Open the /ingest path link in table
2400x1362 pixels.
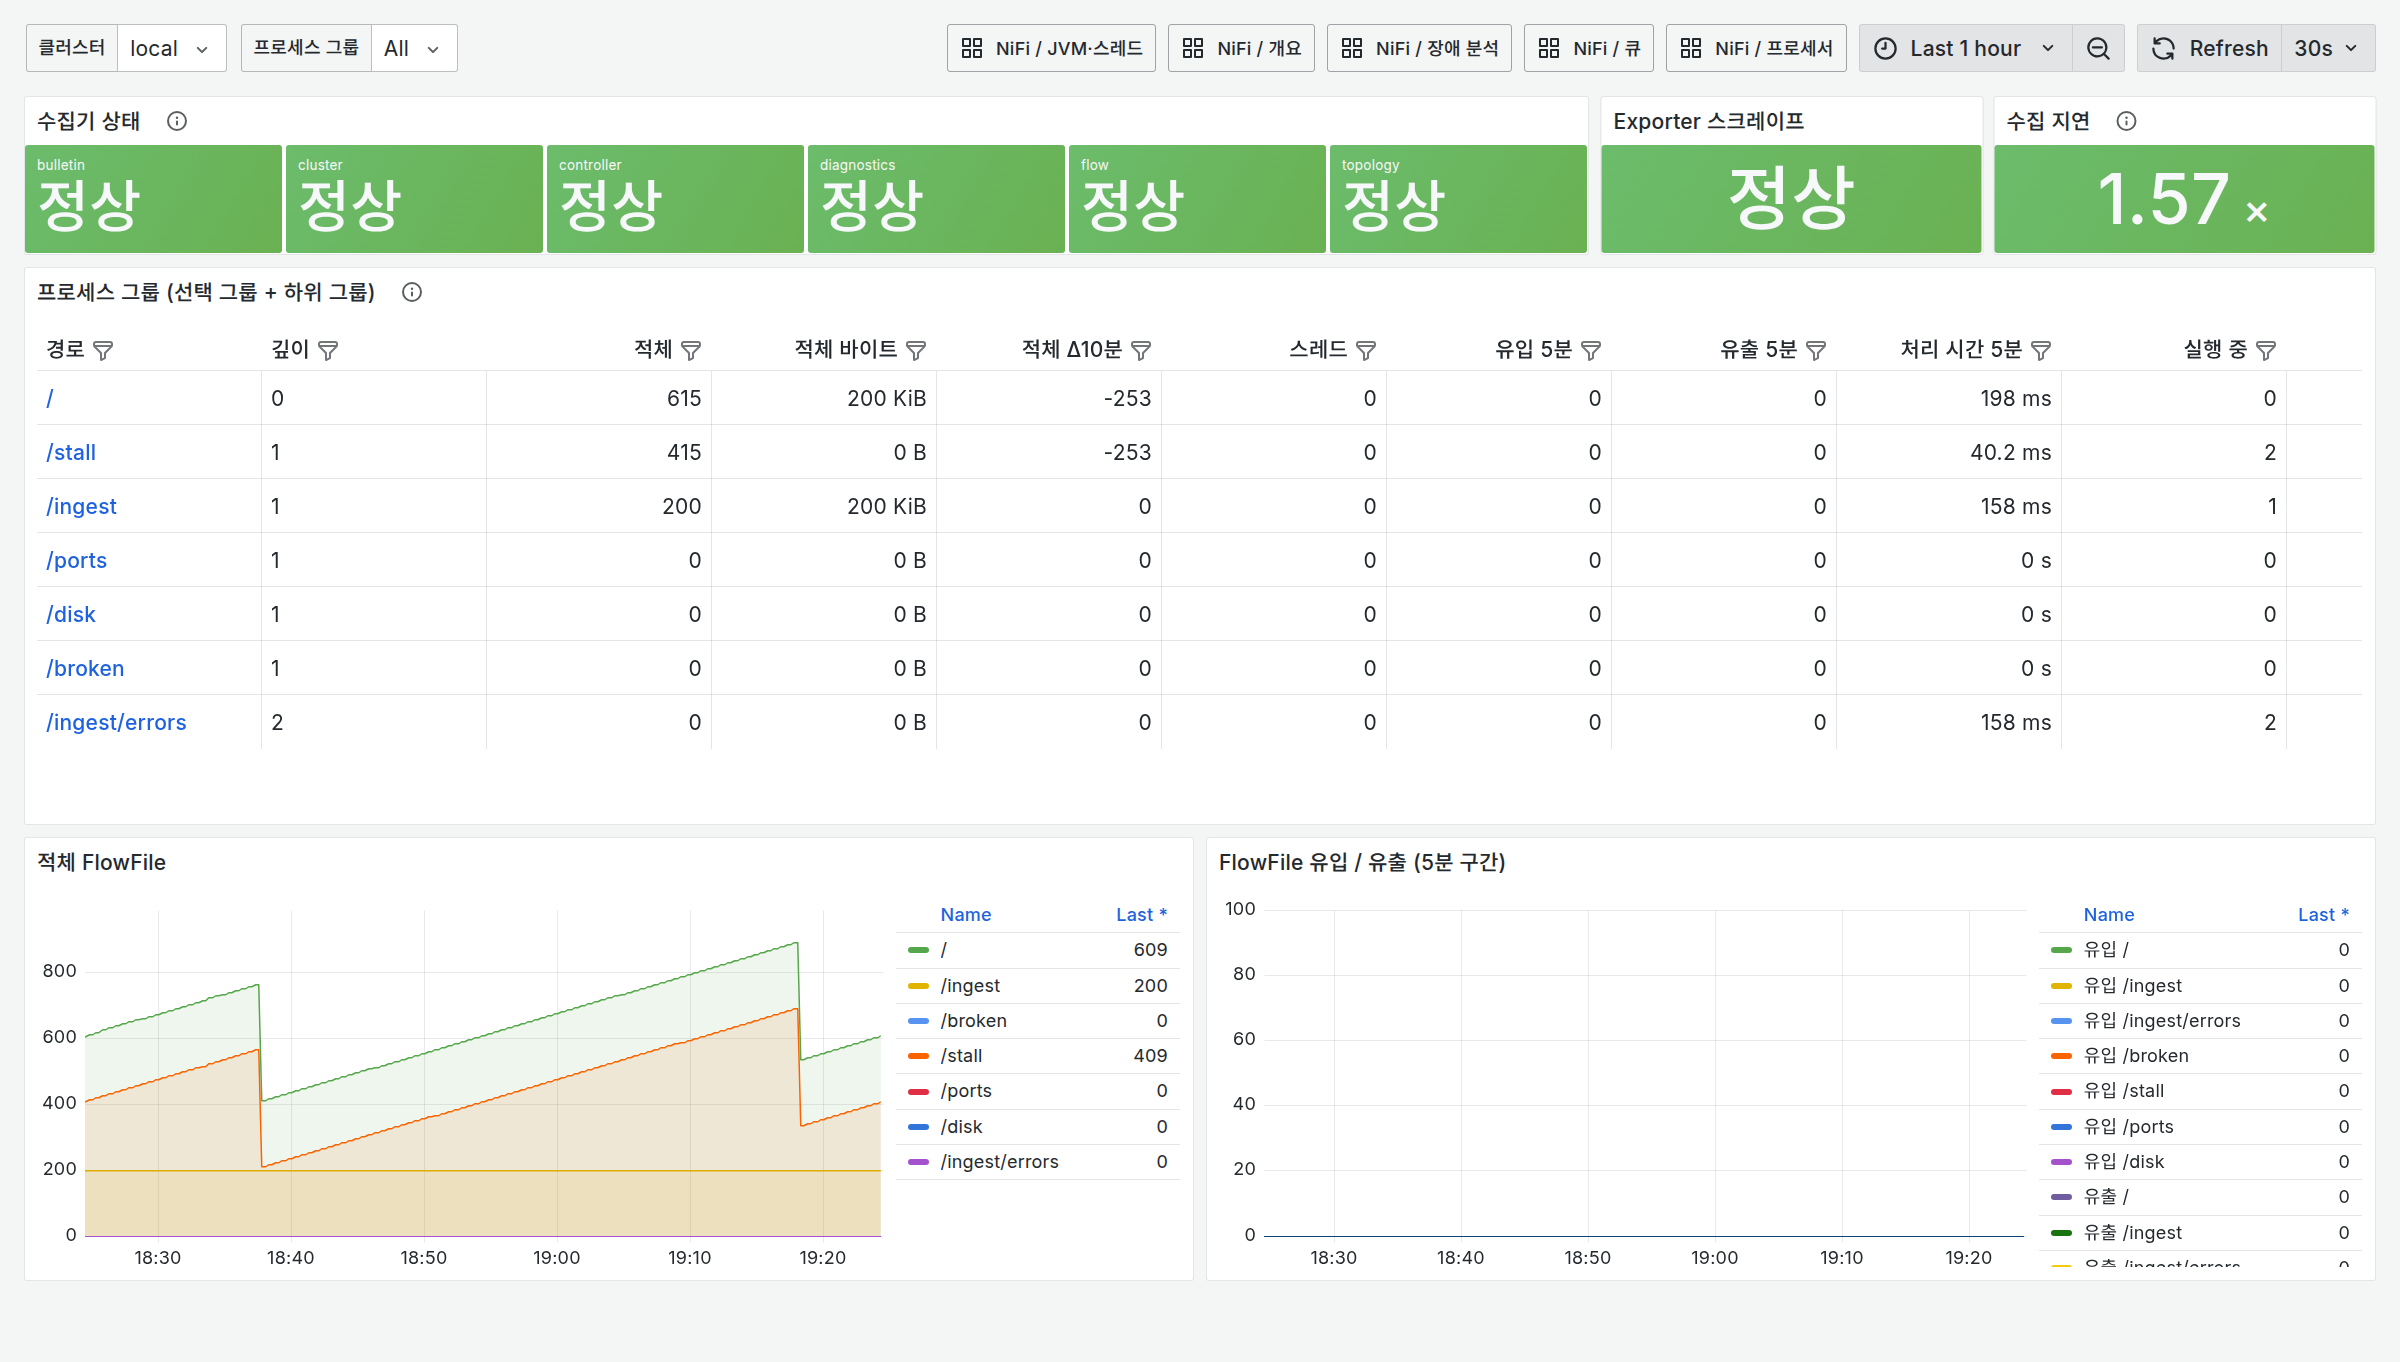pyautogui.click(x=81, y=506)
